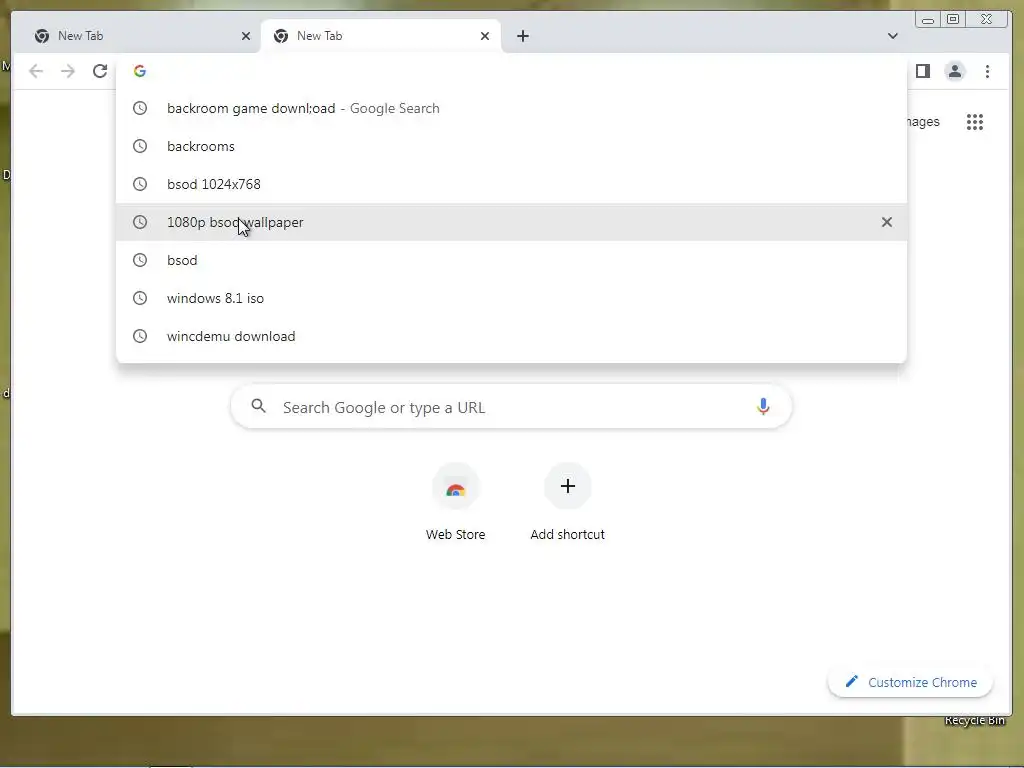
Task: Select the 1080p bsod wallpaper suggestion
Action: (511, 222)
